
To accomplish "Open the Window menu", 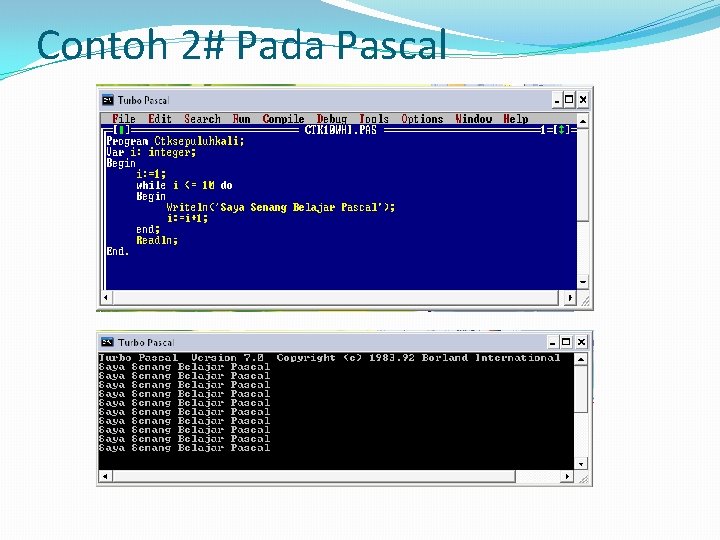I will coord(473,119).
